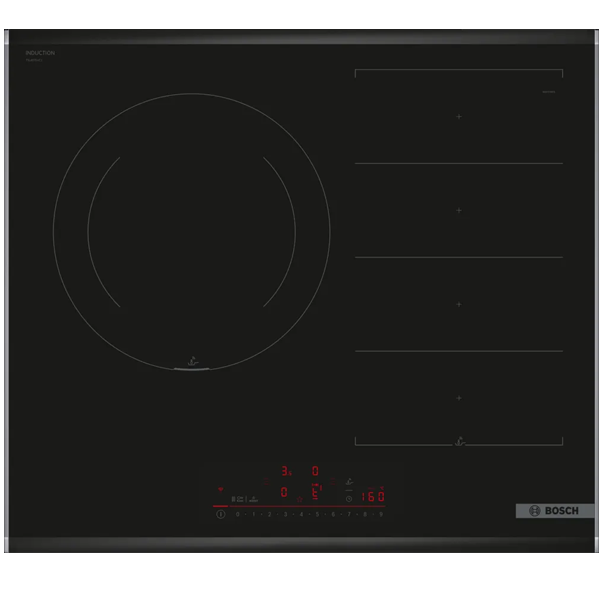The height and width of the screenshot is (600, 600).
Task: Choose level 1 on the power scale
Action: (254, 514)
